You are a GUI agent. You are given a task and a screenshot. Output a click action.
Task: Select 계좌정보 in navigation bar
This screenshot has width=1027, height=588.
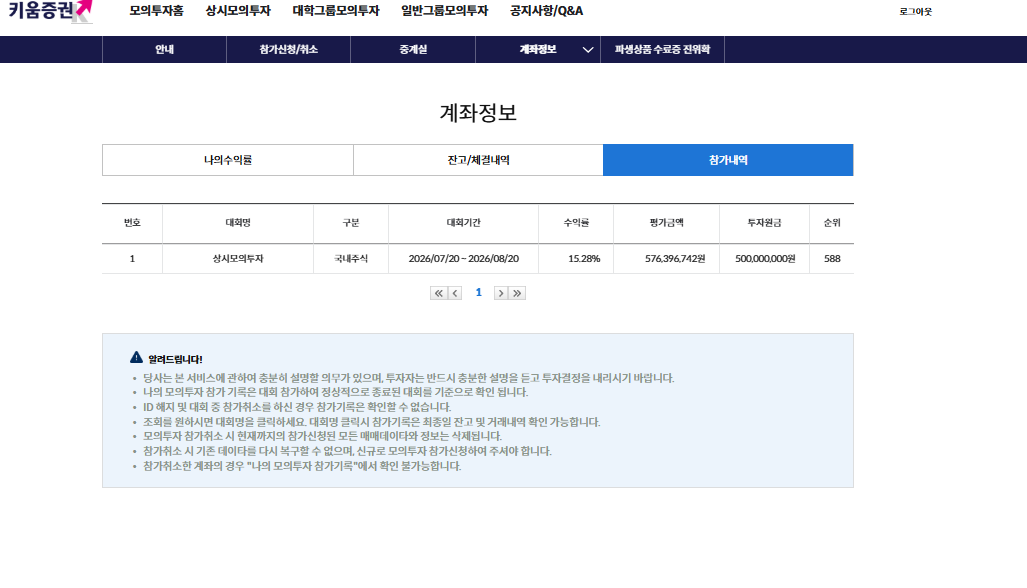click(x=538, y=50)
